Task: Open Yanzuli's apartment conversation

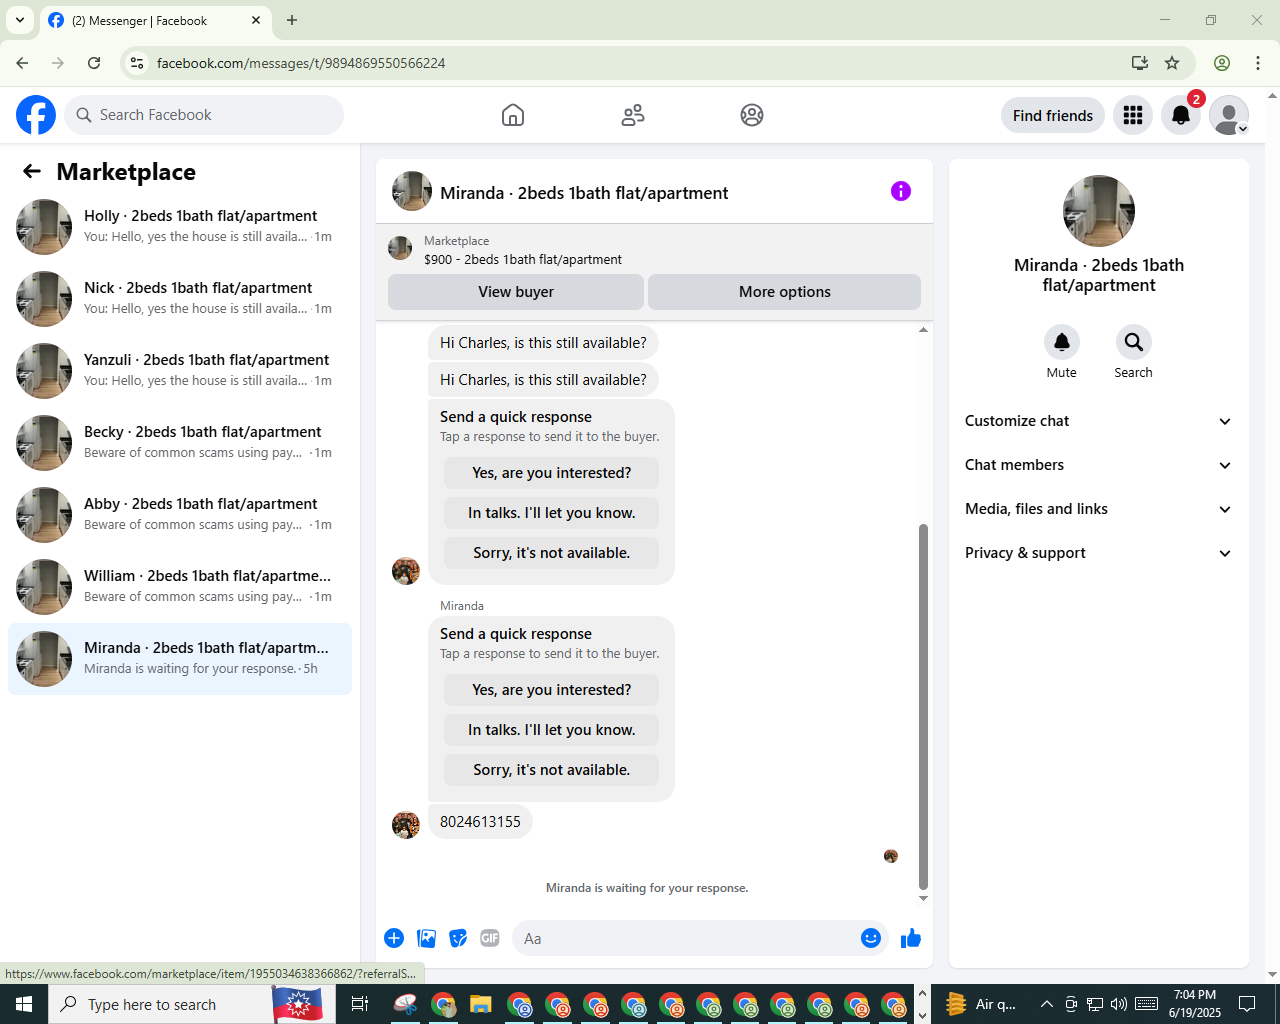Action: tap(180, 371)
